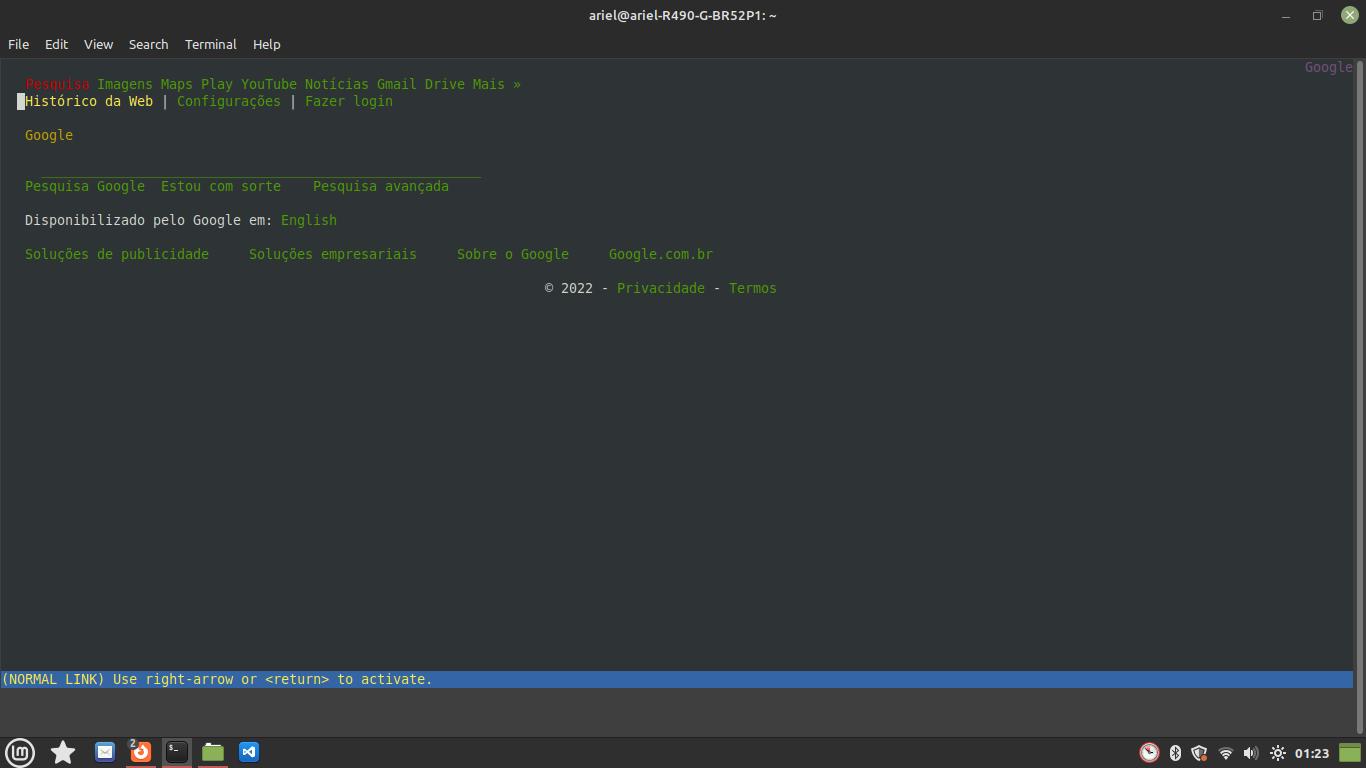The height and width of the screenshot is (768, 1366).
Task: Open the "Pesquisa avançada" link
Action: point(381,186)
